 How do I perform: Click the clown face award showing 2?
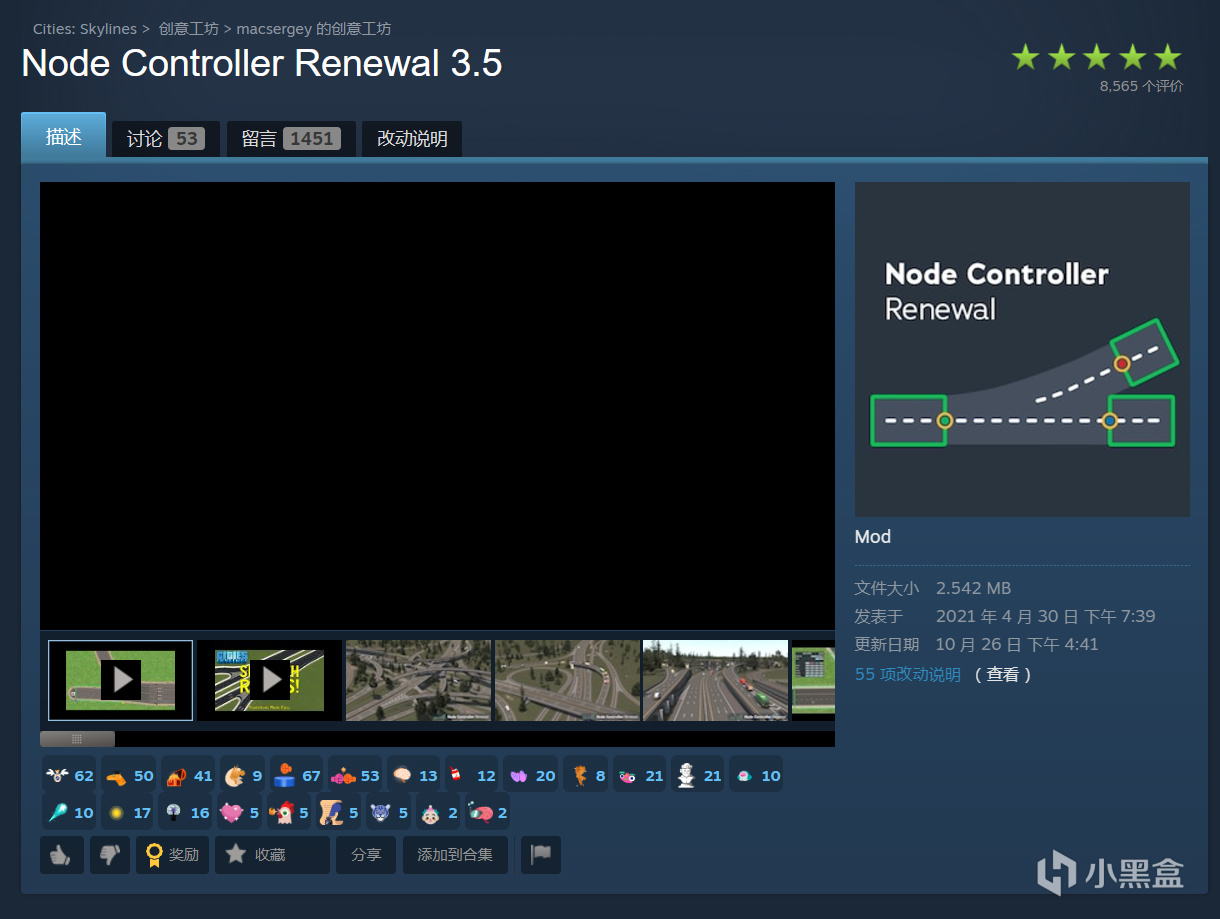pyautogui.click(x=439, y=812)
